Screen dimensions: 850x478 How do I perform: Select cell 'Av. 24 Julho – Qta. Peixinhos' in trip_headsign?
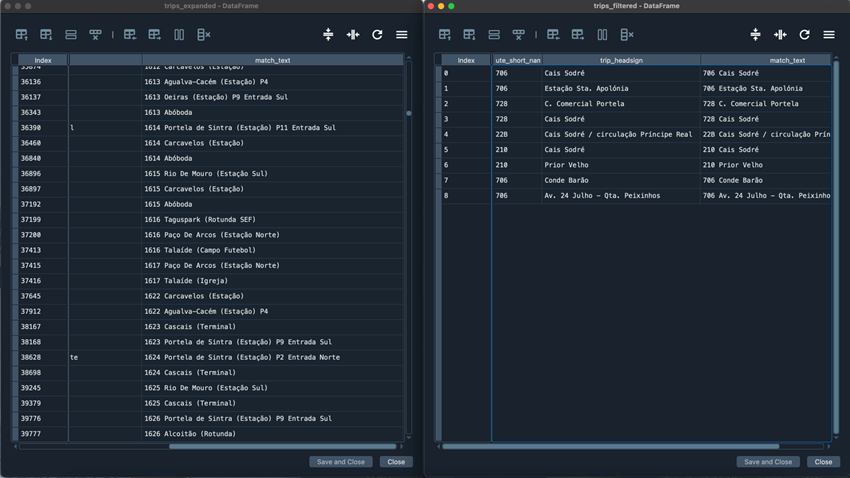point(621,196)
